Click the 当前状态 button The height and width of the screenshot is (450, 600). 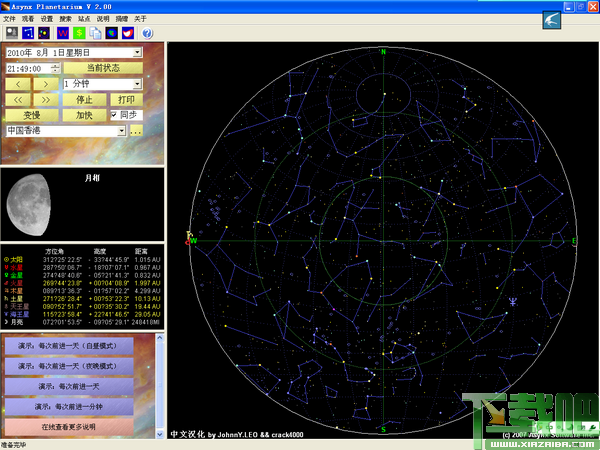pos(103,68)
